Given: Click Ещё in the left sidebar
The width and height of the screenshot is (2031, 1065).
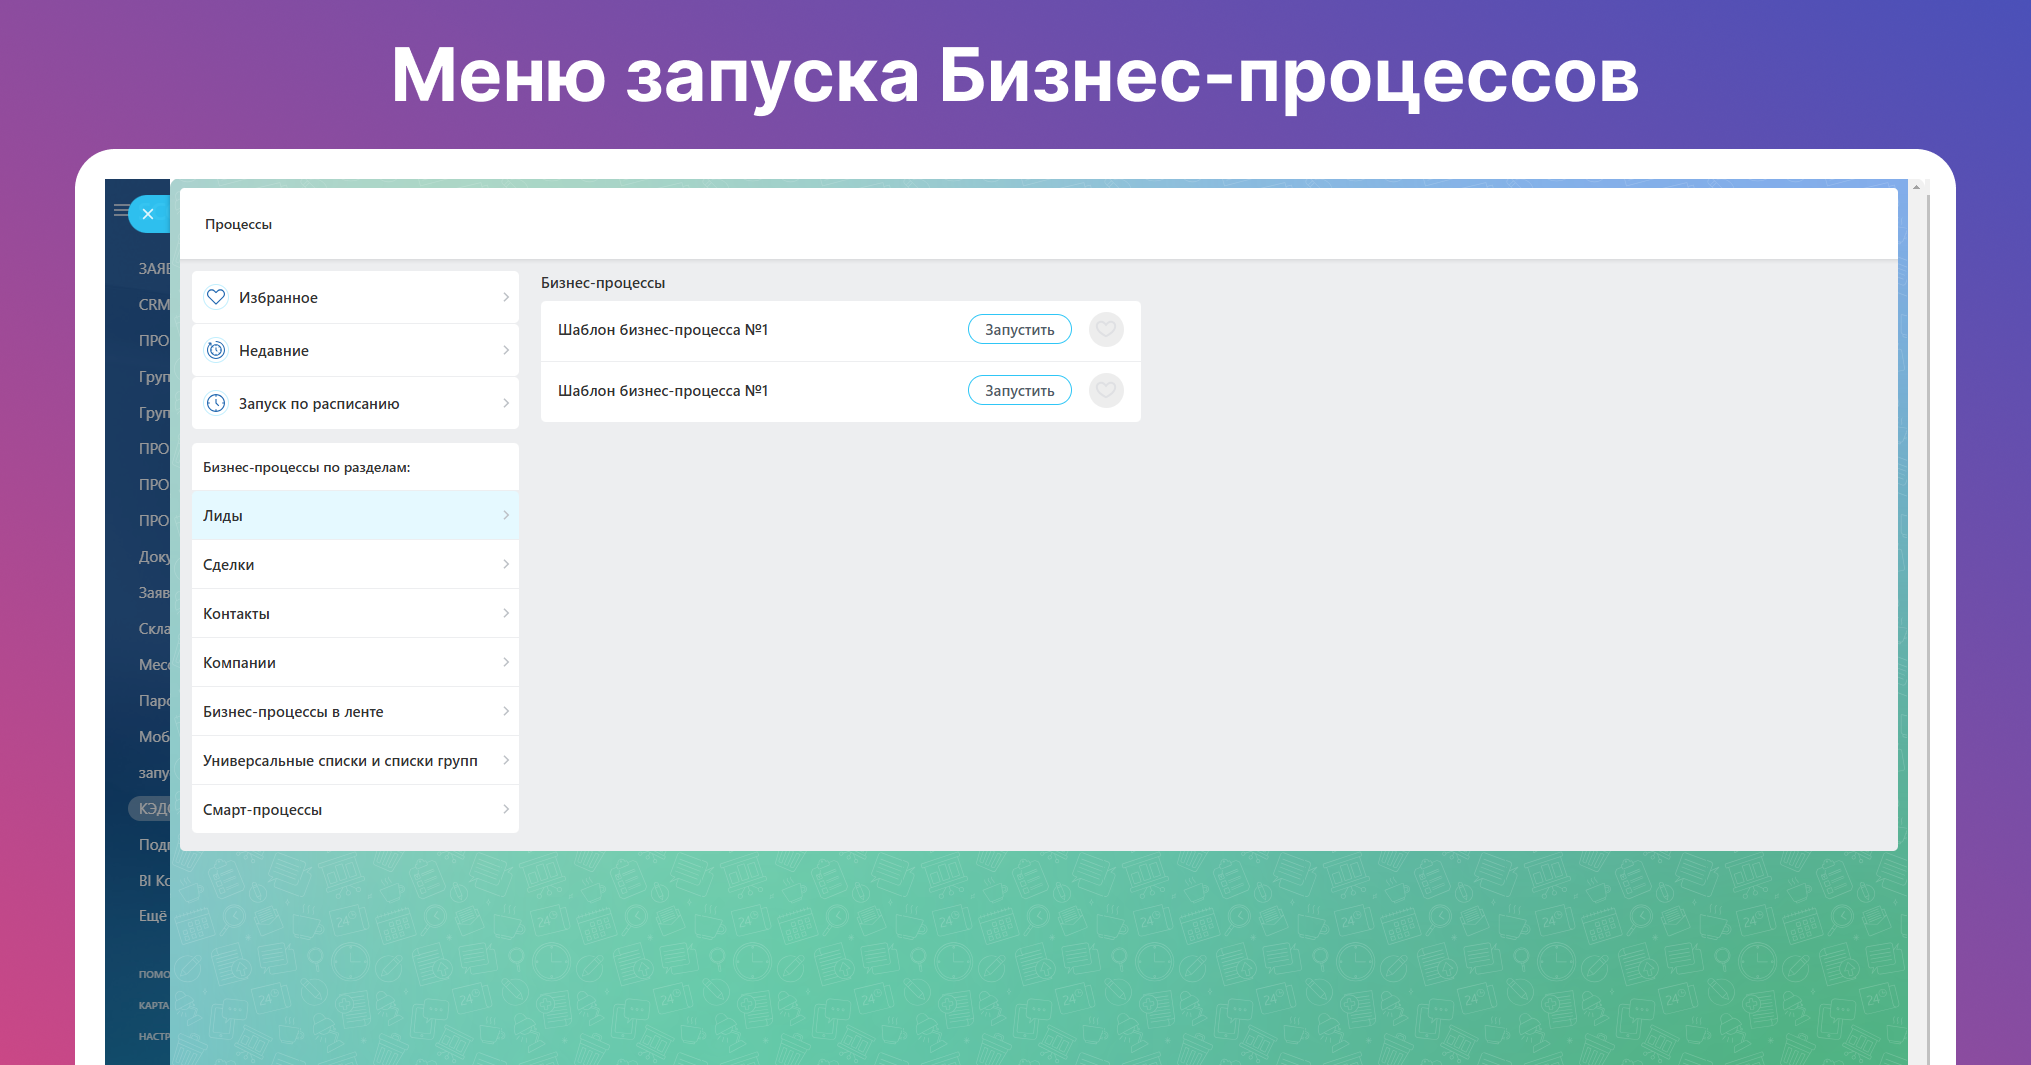Looking at the screenshot, I should [152, 915].
